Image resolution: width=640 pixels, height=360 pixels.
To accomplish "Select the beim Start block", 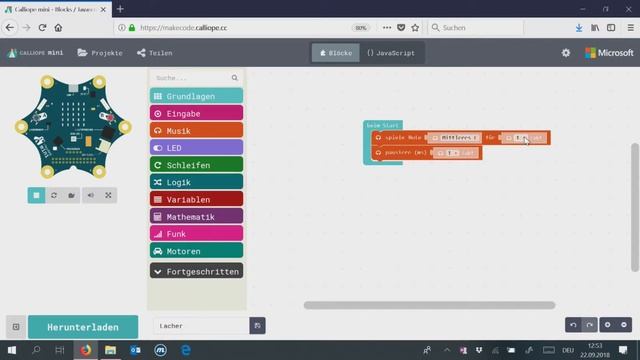I will (382, 125).
